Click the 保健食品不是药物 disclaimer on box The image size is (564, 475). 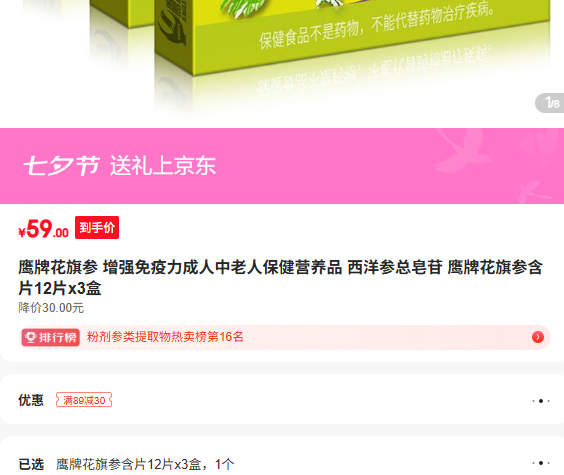click(x=376, y=27)
